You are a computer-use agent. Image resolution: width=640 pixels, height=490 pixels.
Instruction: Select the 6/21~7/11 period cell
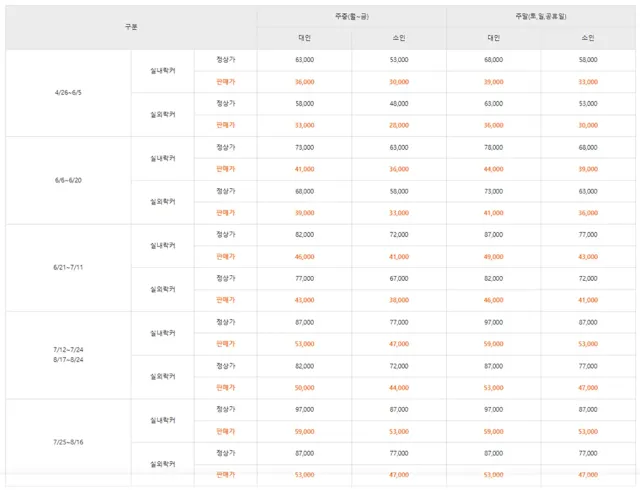pyautogui.click(x=68, y=267)
